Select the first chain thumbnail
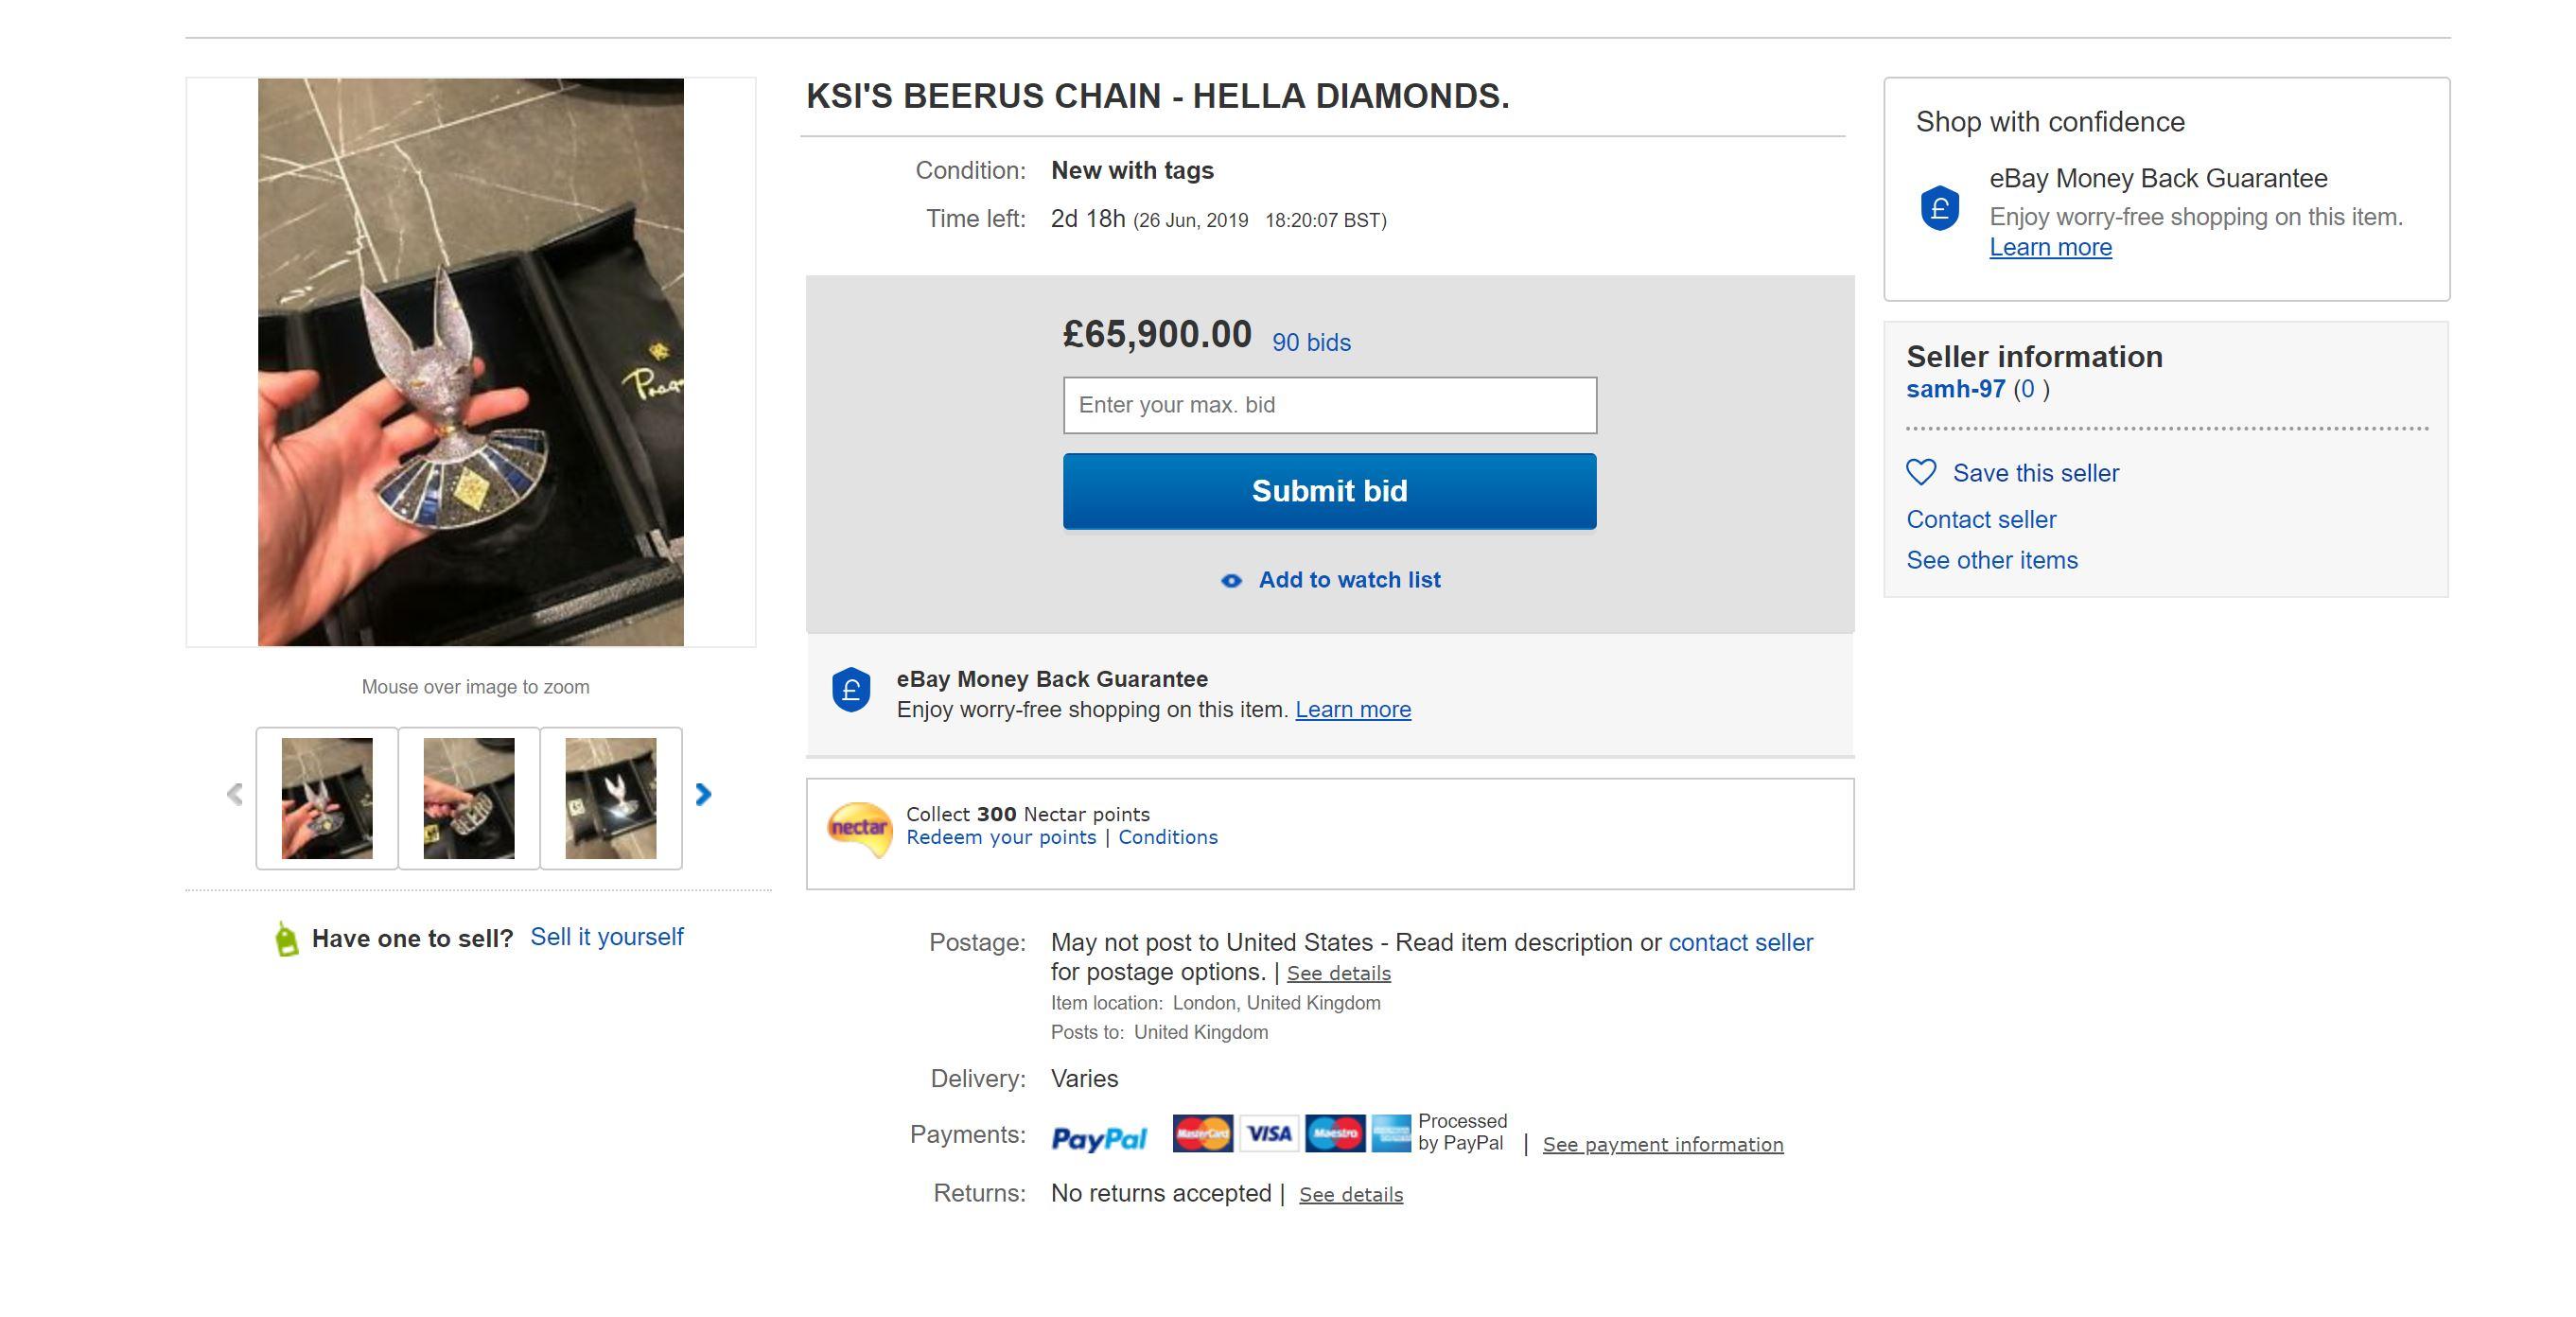Viewport: 2576px width, 1317px height. [327, 798]
